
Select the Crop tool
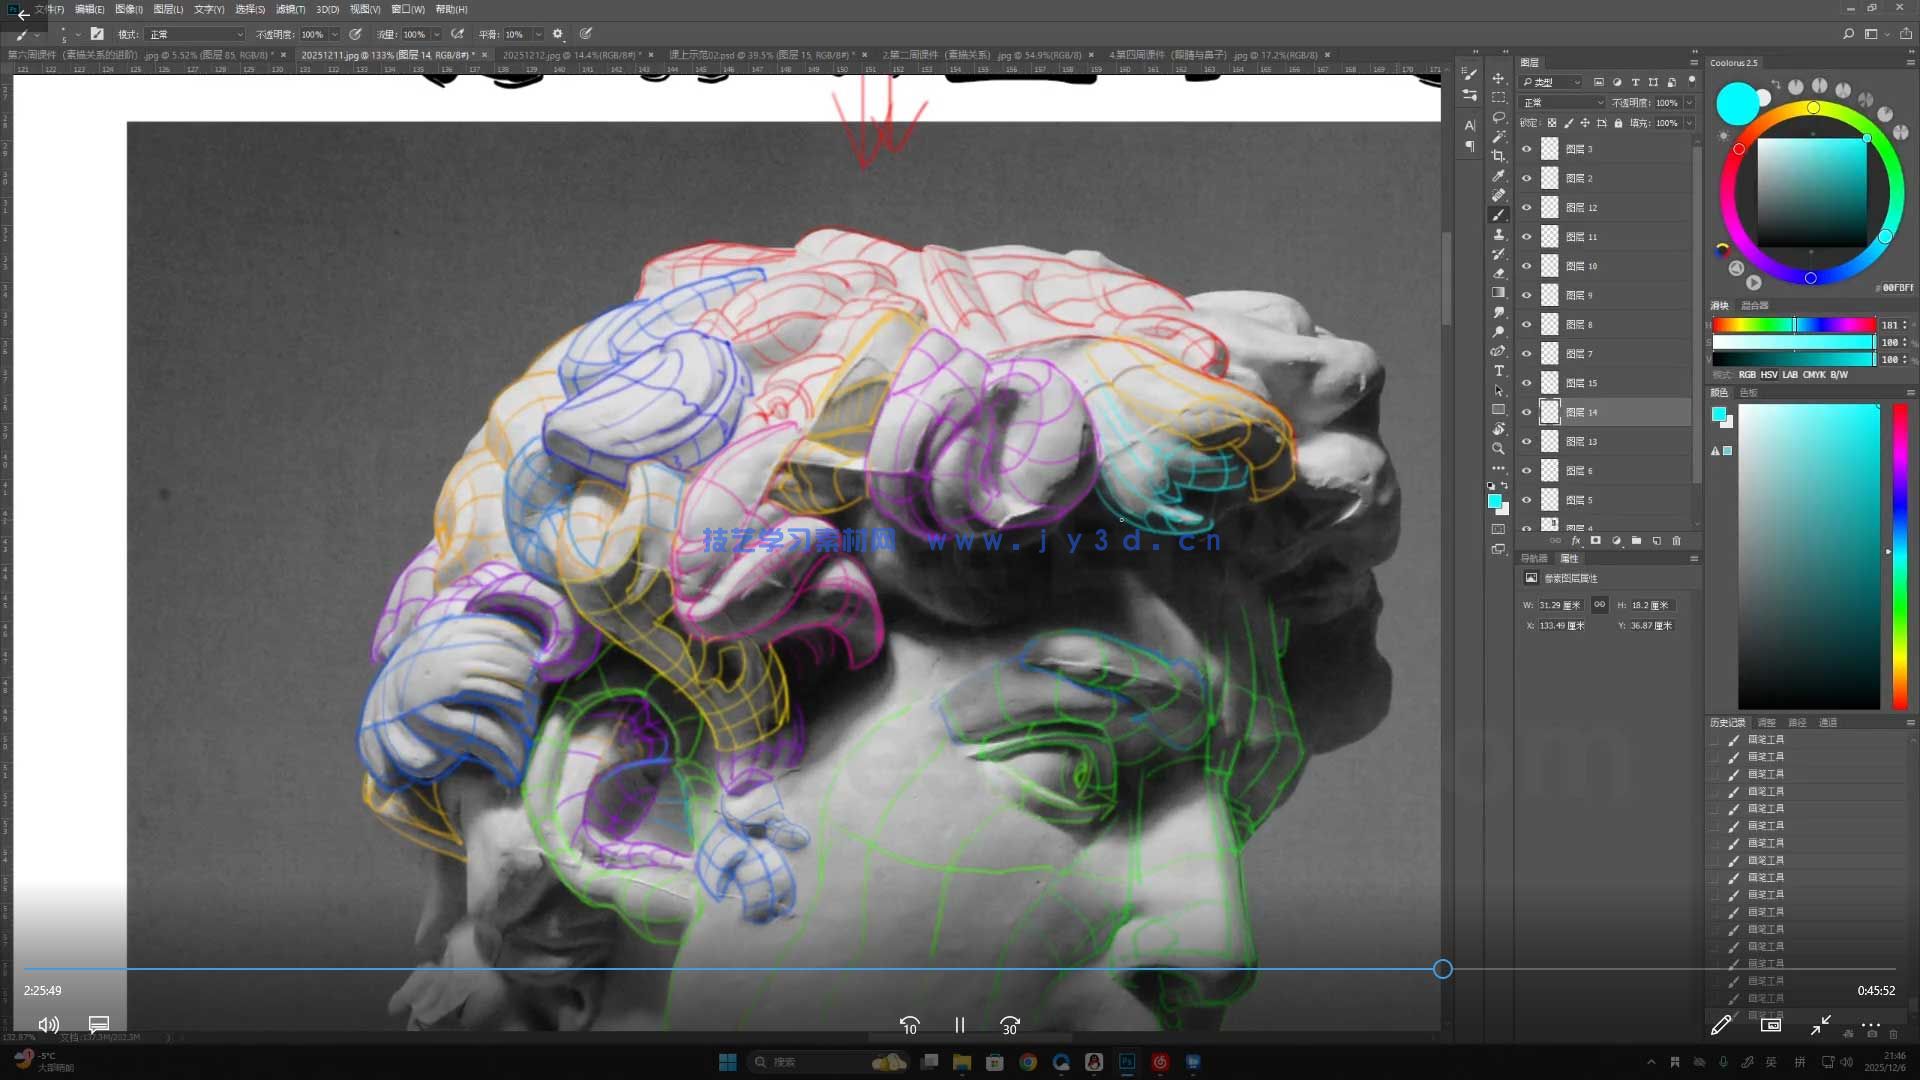point(1498,156)
